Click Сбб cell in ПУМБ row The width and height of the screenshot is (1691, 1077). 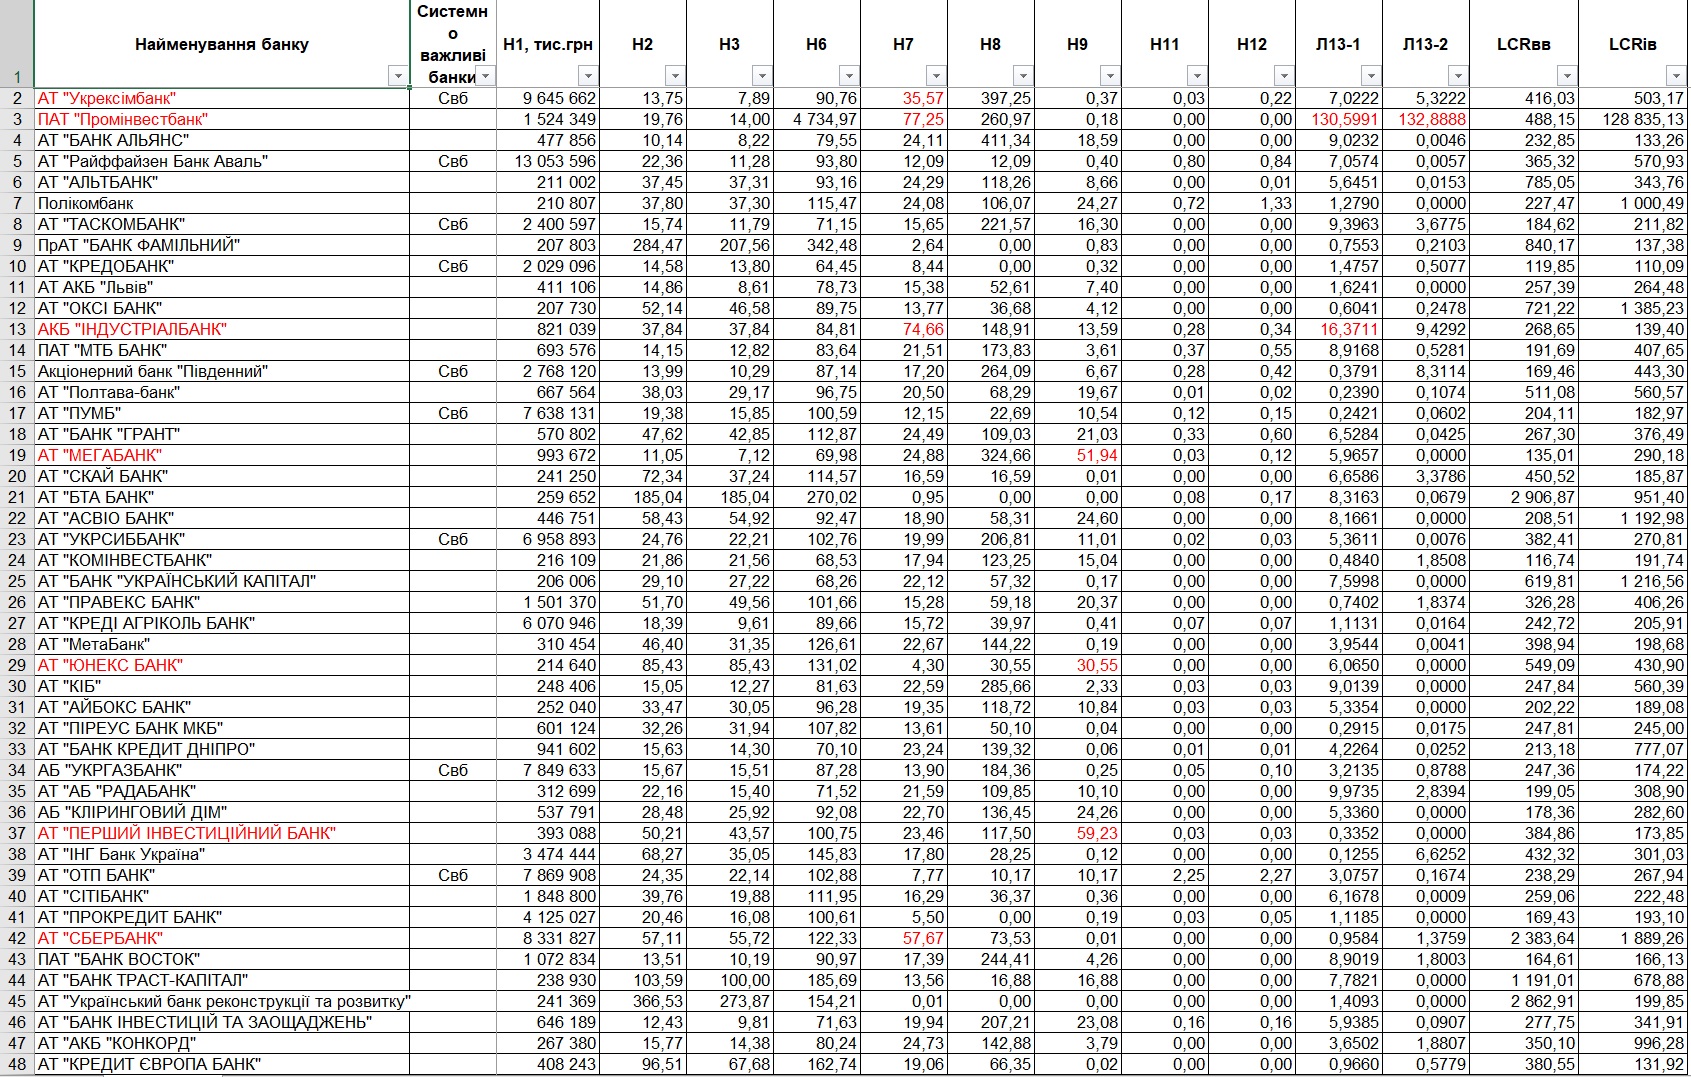453,413
